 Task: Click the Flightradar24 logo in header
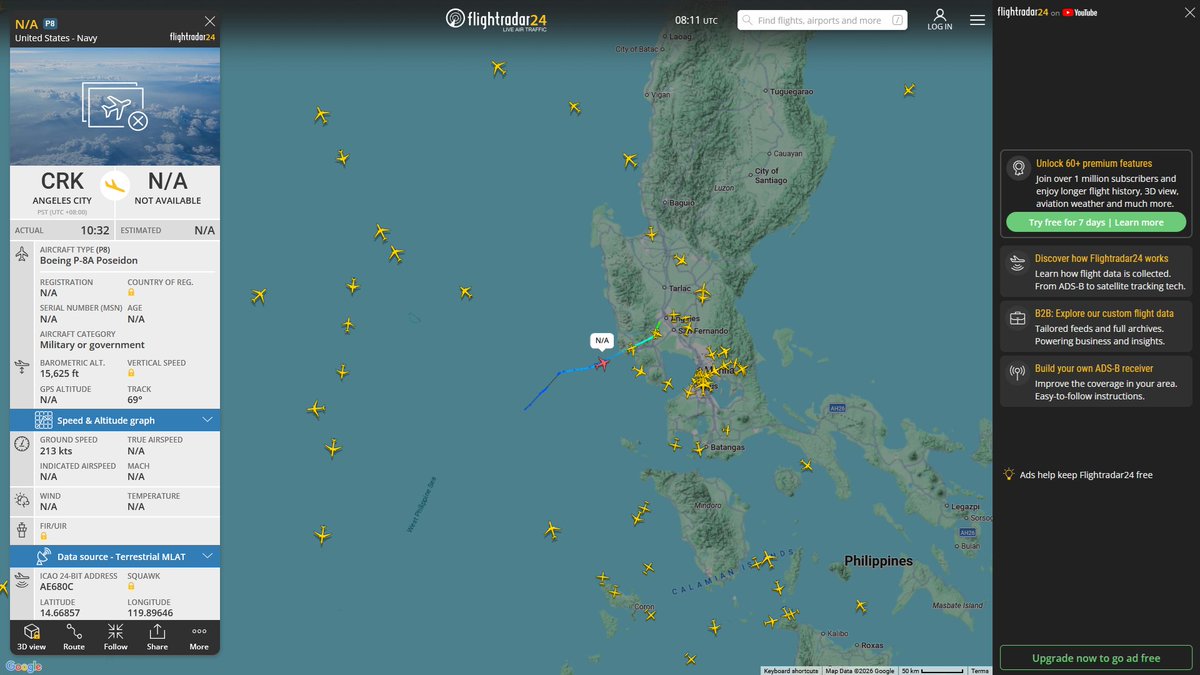(496, 19)
